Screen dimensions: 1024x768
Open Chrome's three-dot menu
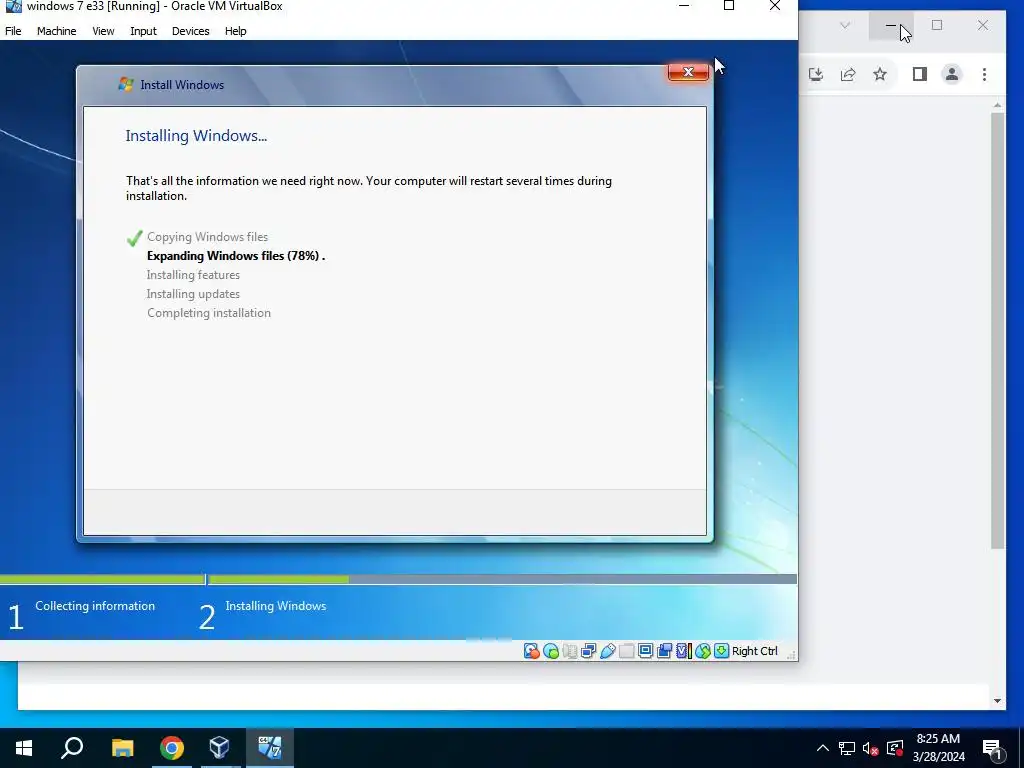click(984, 74)
